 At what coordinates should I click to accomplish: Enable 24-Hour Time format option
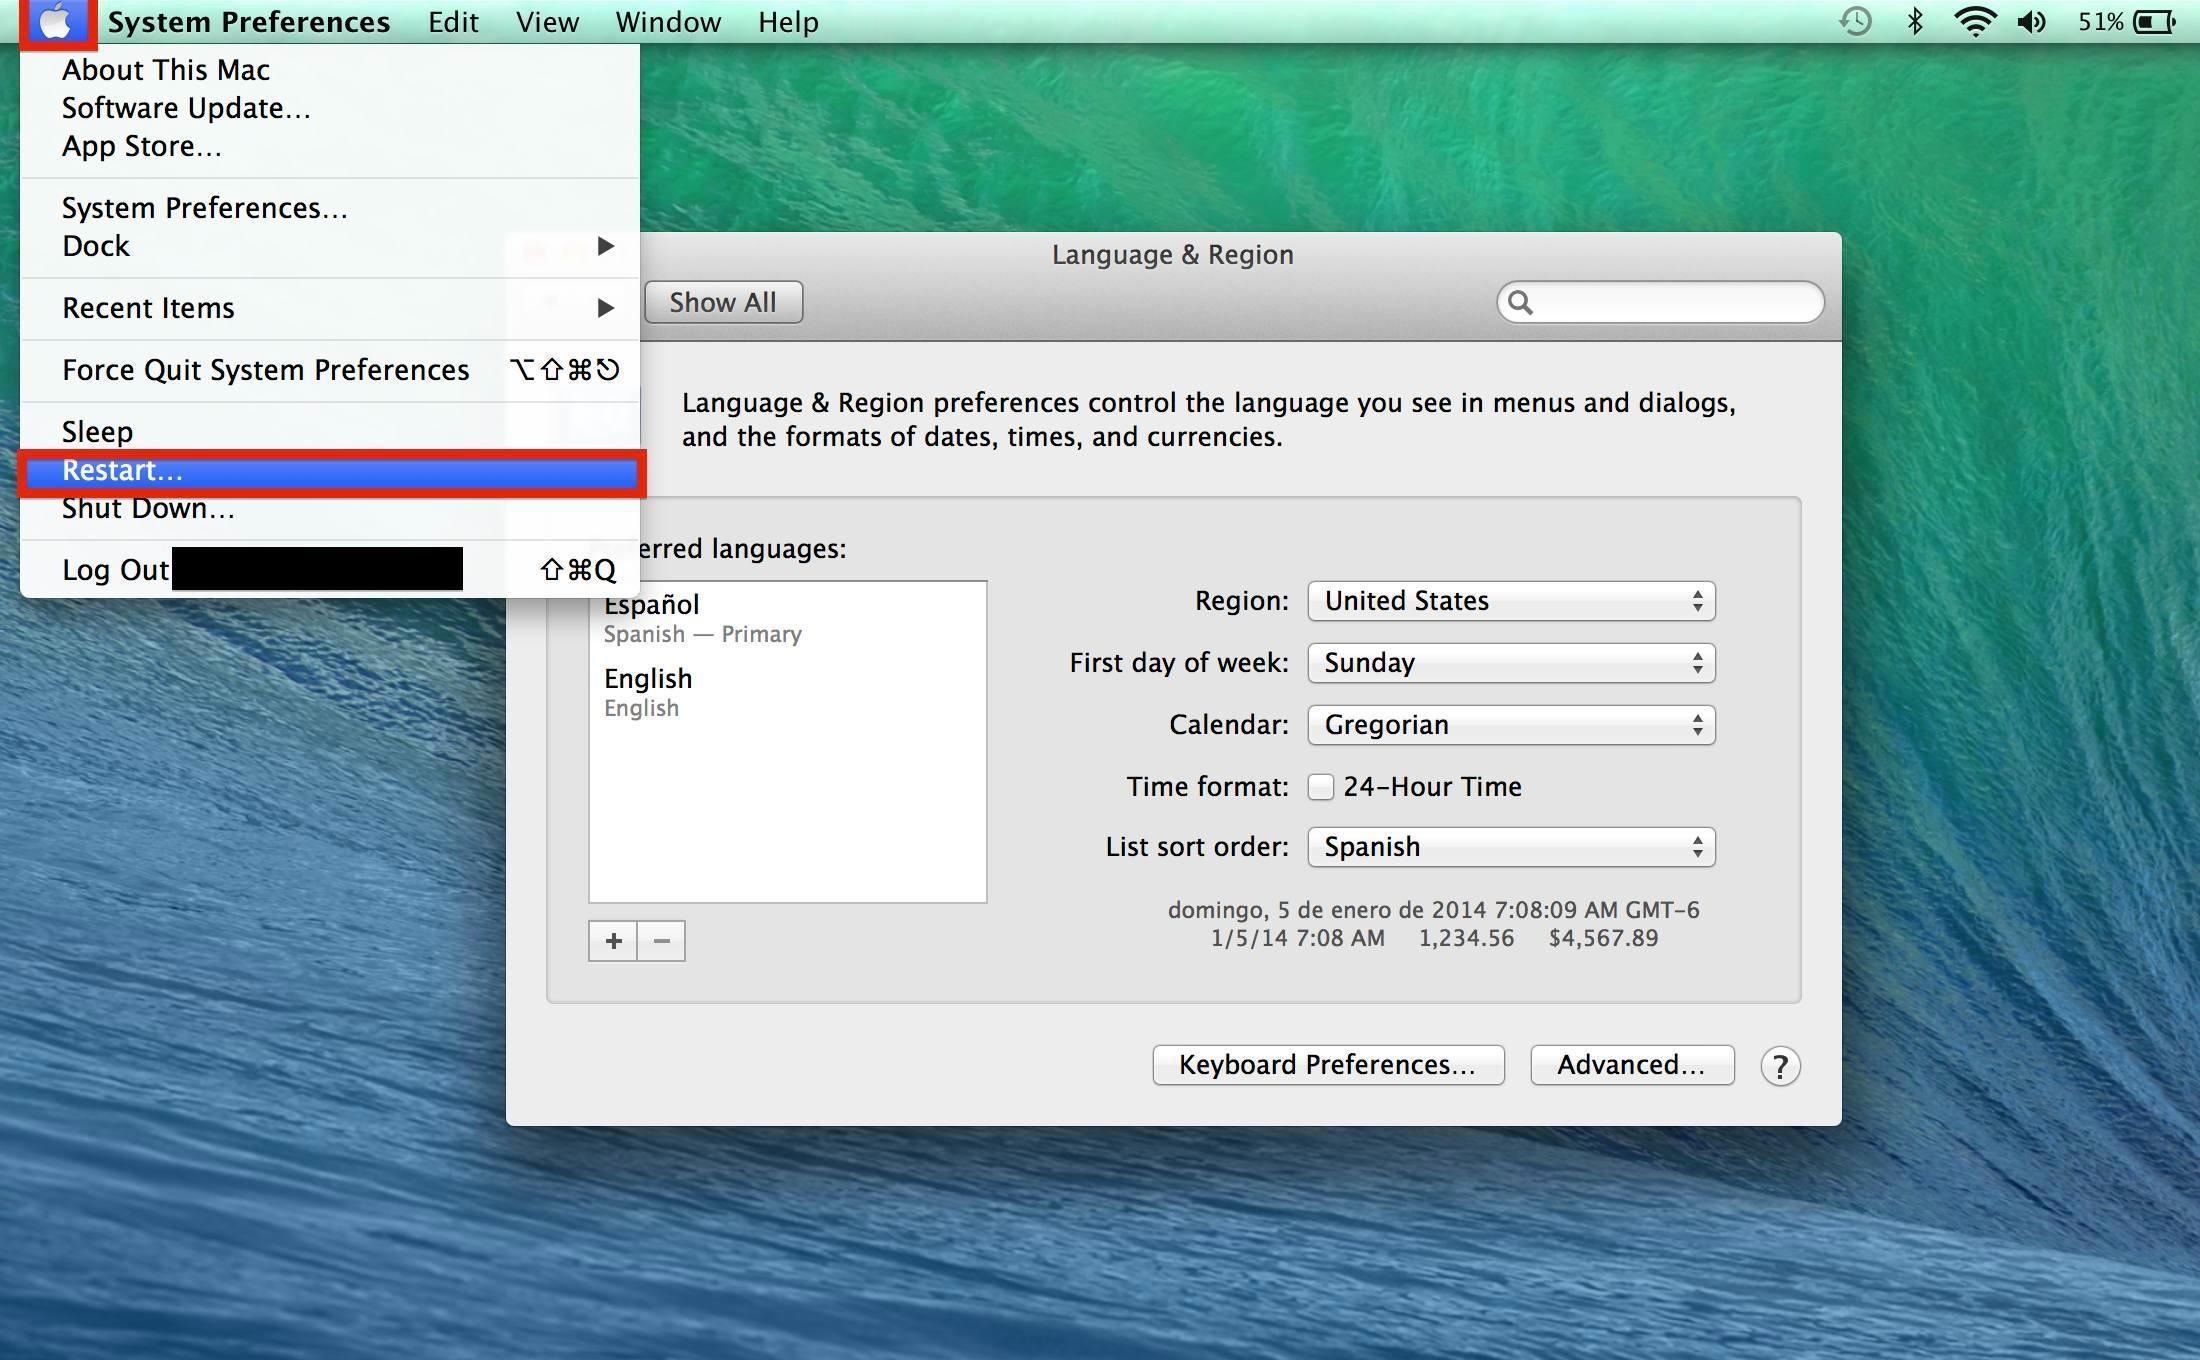pos(1320,785)
